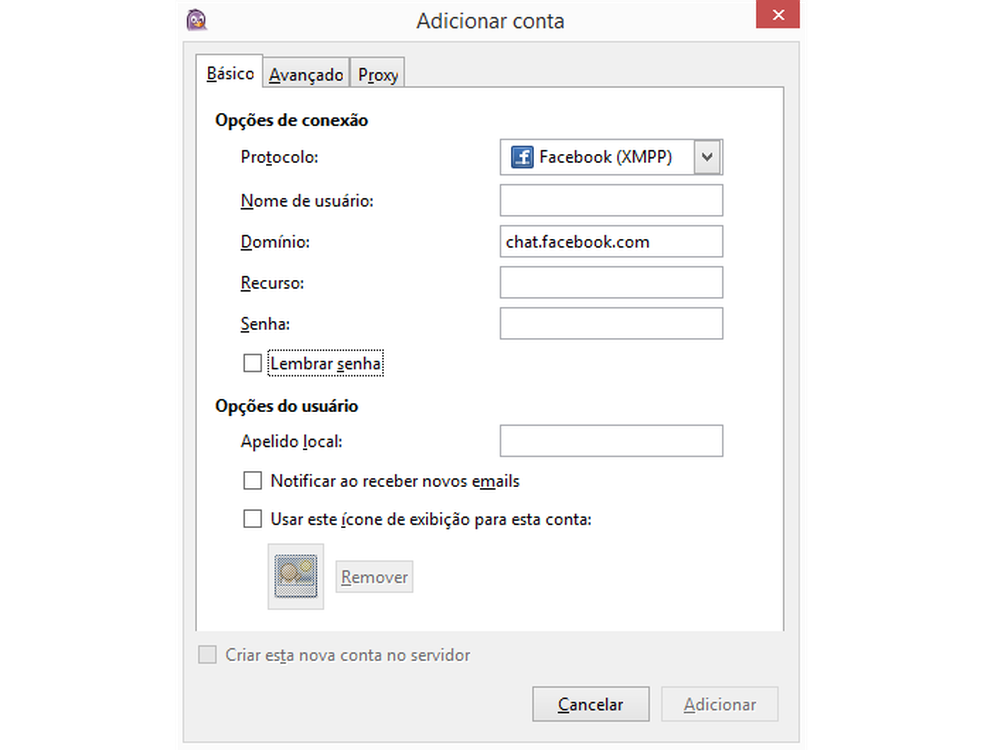
Task: Click the buddy icon image placeholder
Action: (296, 576)
